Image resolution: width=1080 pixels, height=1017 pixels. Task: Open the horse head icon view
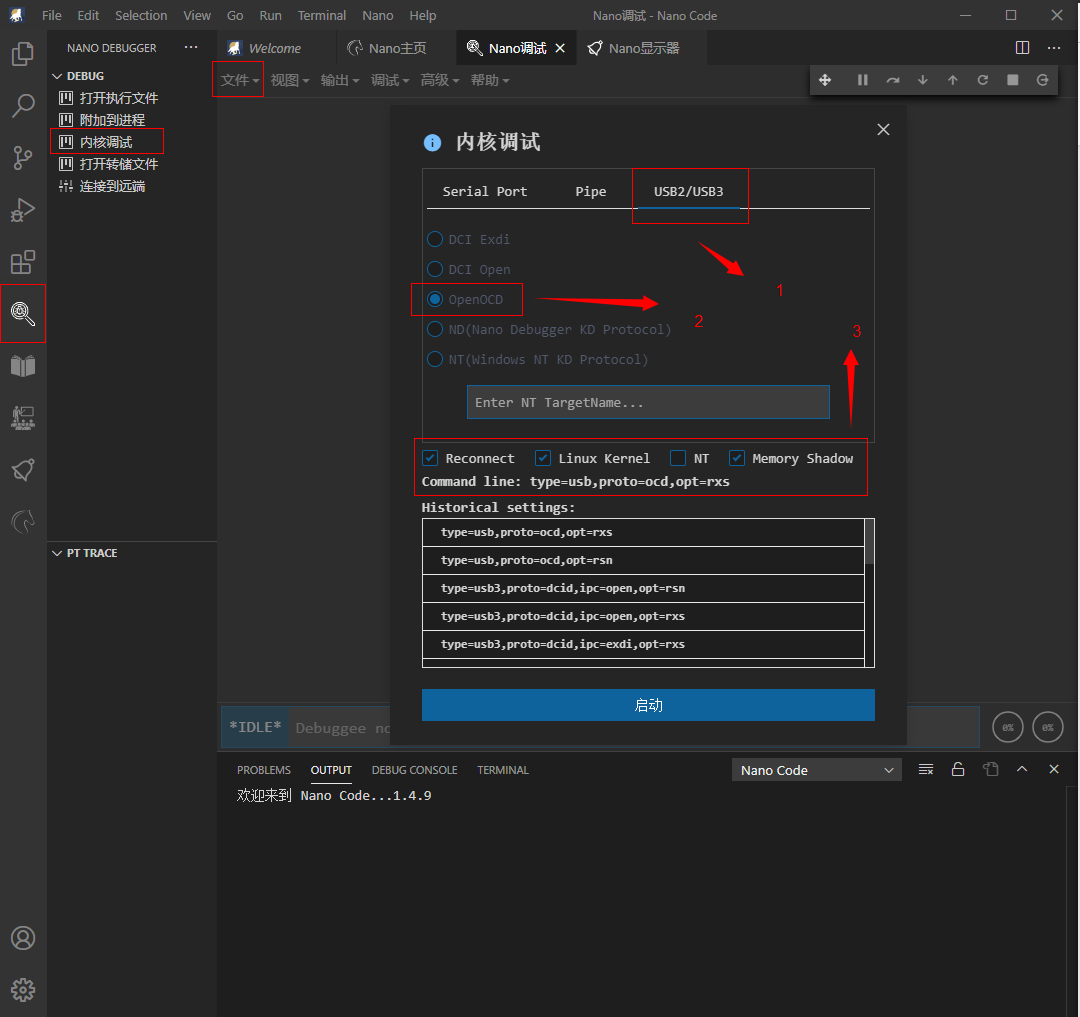point(23,522)
